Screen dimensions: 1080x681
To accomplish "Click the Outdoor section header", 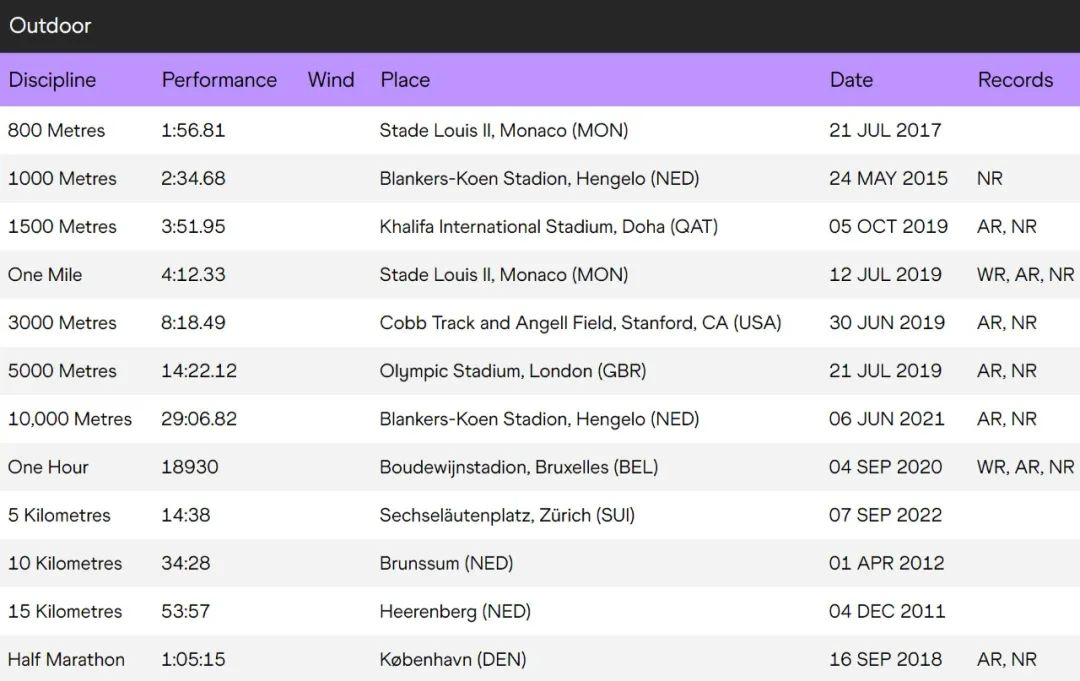I will [50, 26].
